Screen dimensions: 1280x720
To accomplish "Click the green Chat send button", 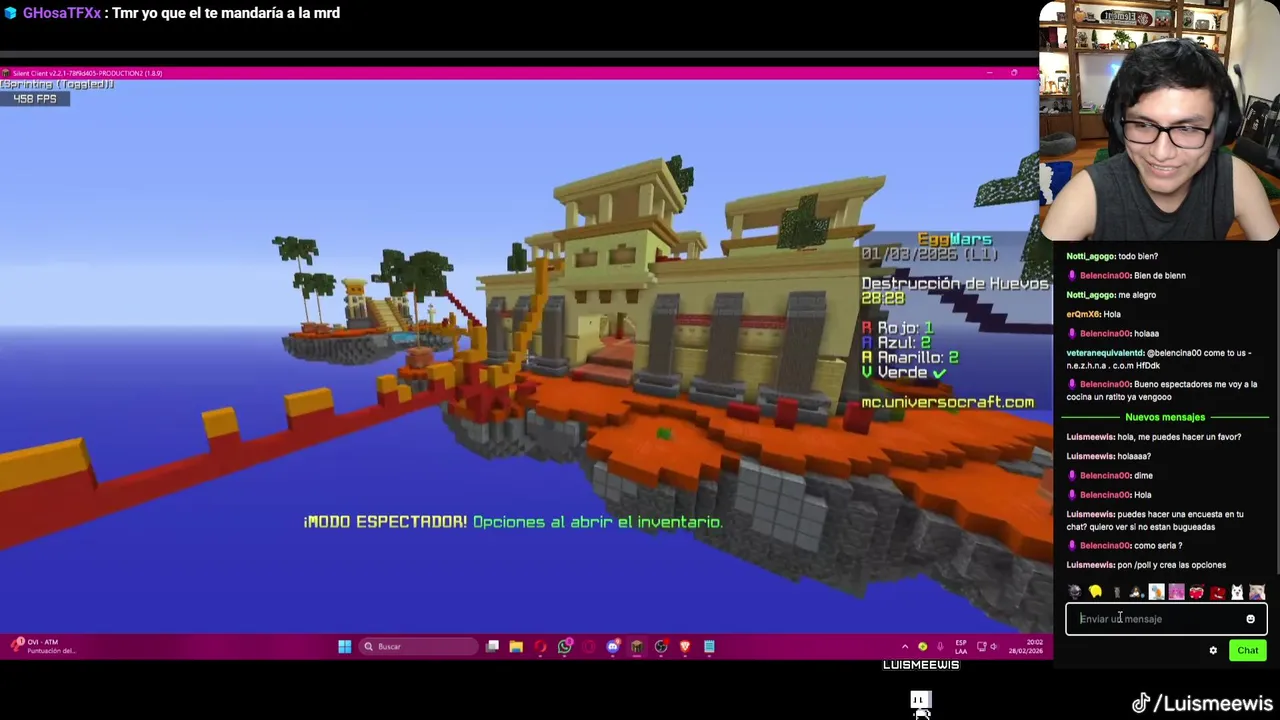I will click(x=1247, y=650).
